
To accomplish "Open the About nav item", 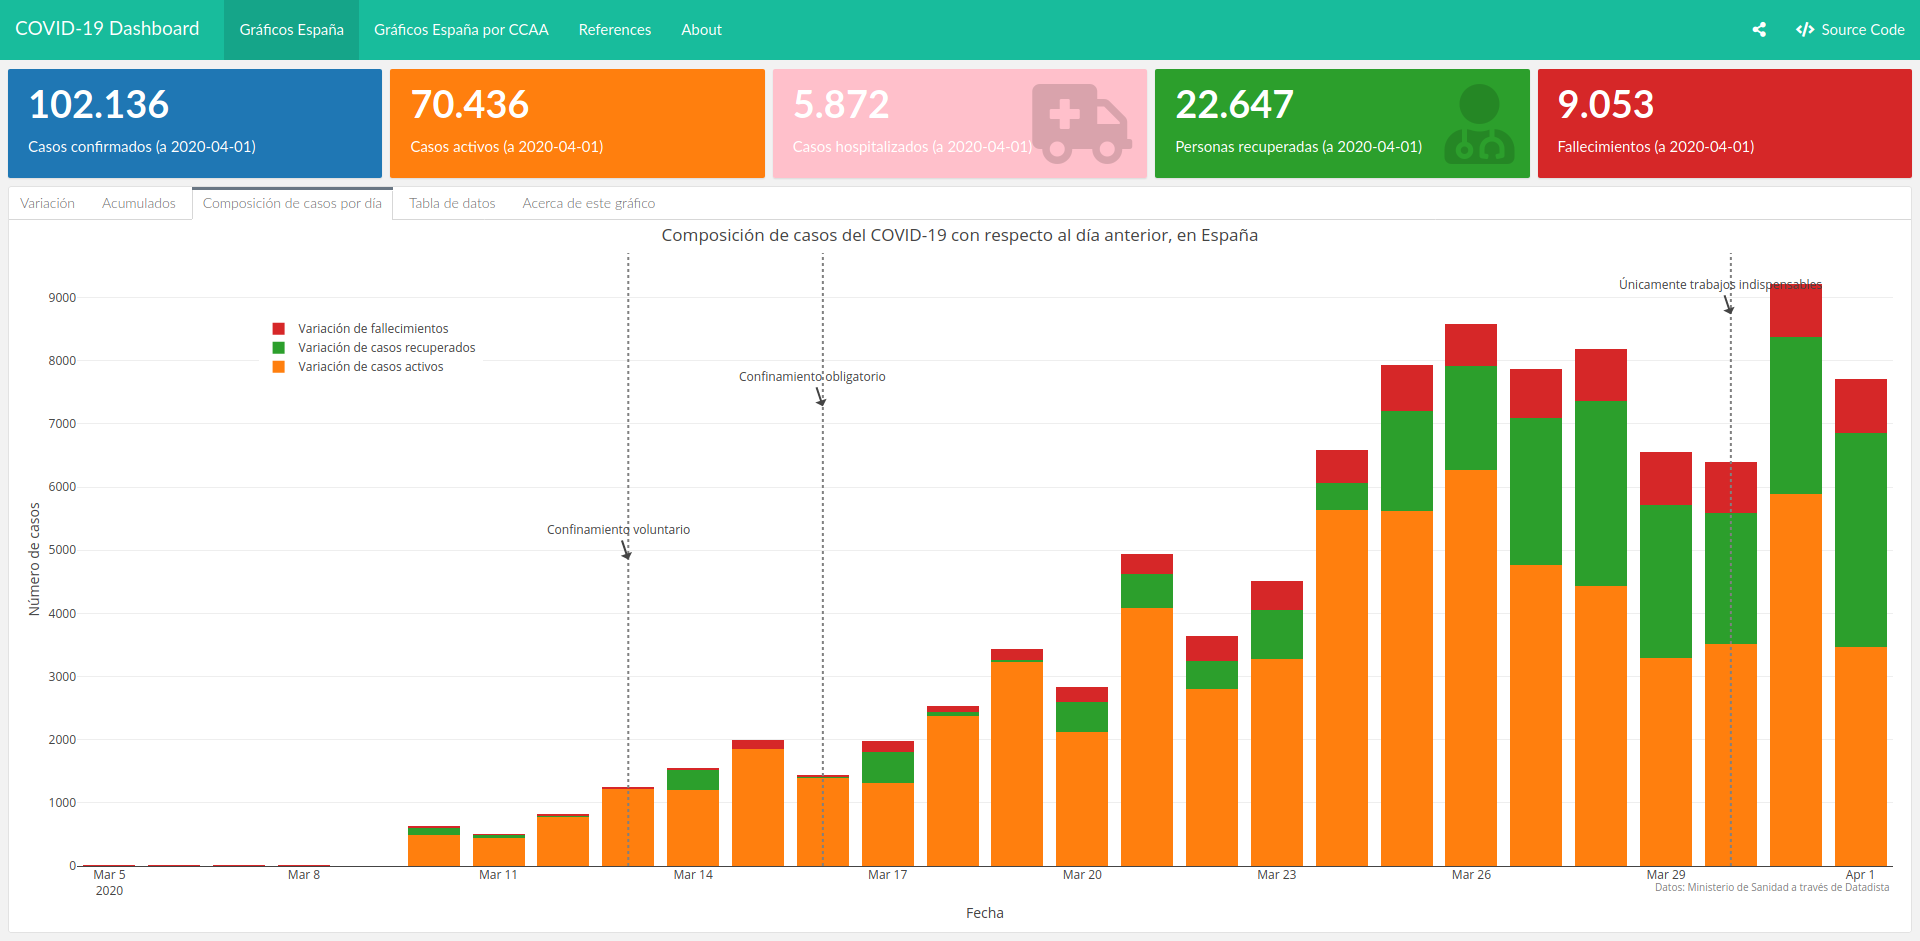I will [701, 30].
